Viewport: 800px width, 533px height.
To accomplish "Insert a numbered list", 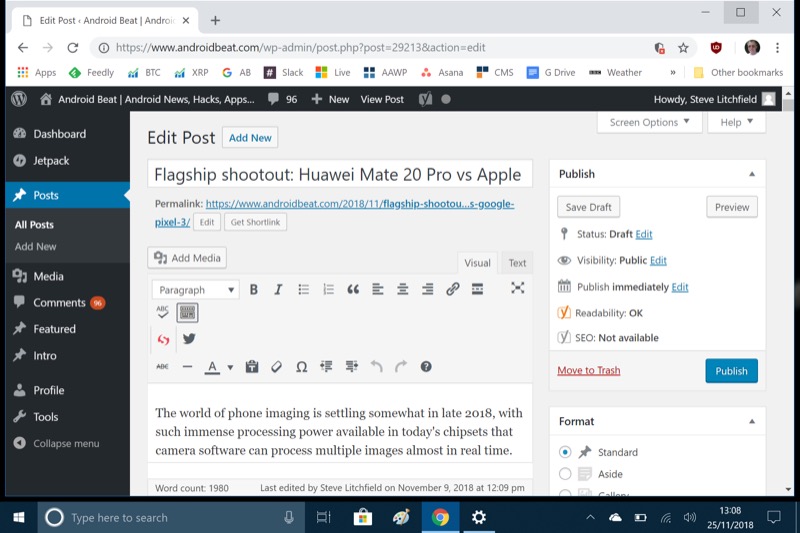I will (329, 290).
